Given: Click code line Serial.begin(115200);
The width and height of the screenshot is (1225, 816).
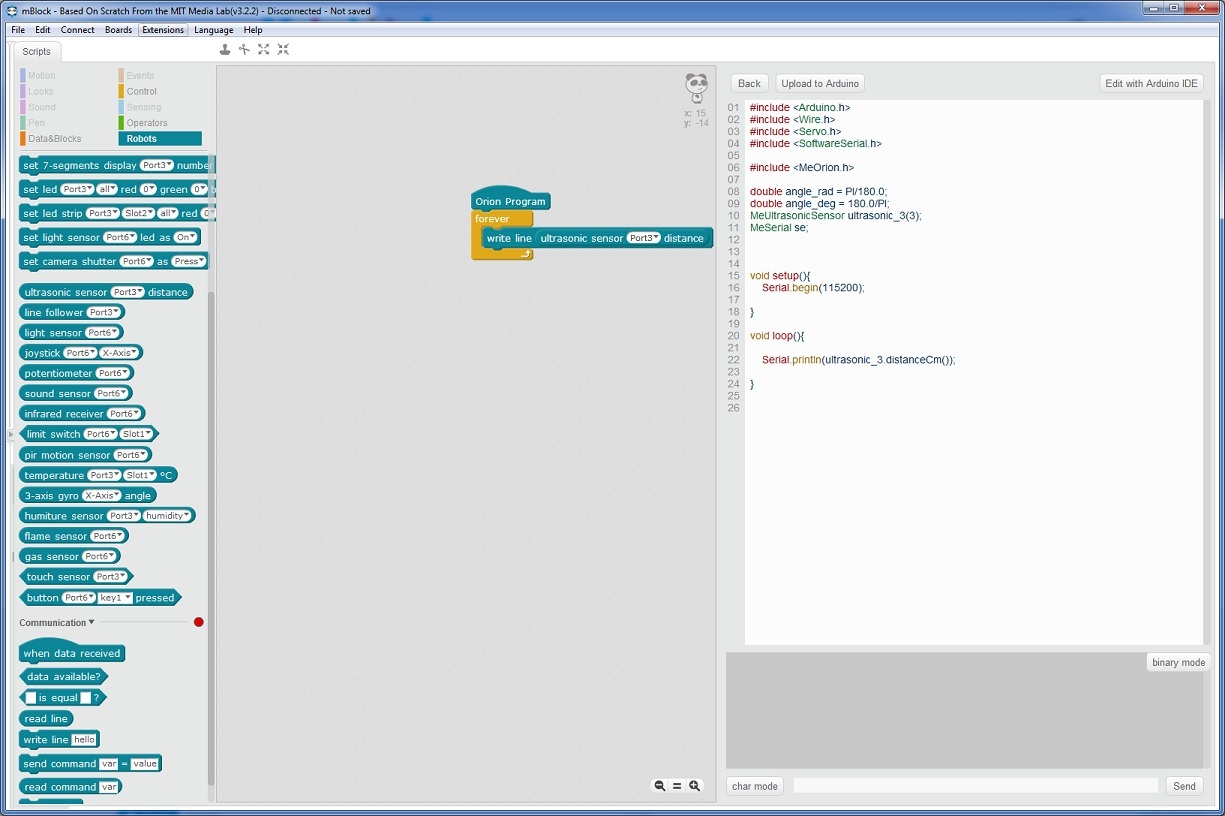Looking at the screenshot, I should point(812,288).
